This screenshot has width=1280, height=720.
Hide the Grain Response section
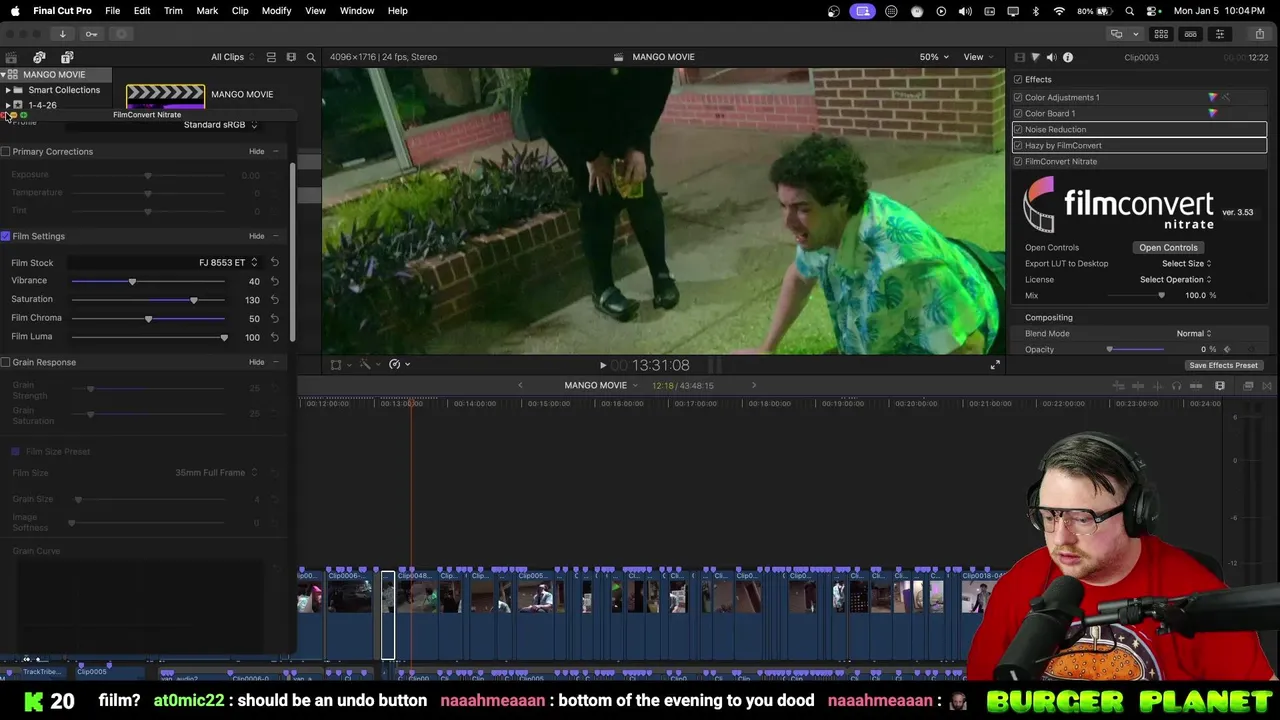257,362
